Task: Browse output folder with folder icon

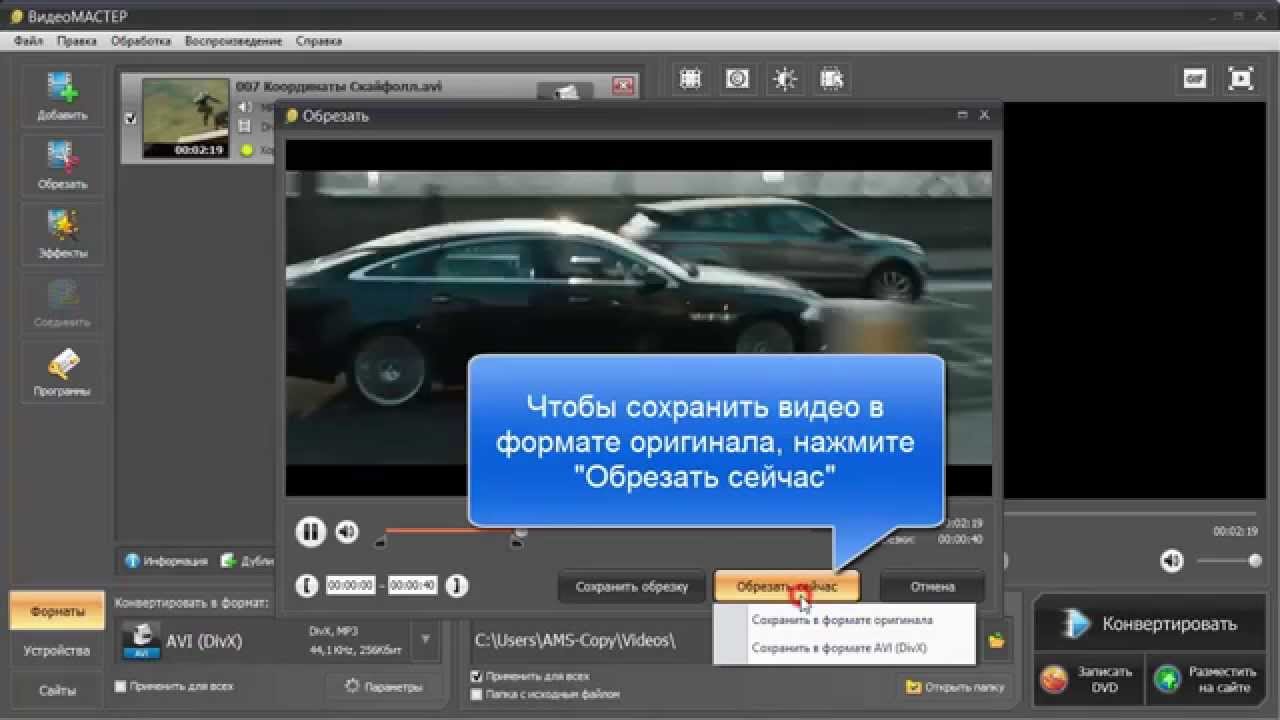Action: tap(996, 641)
